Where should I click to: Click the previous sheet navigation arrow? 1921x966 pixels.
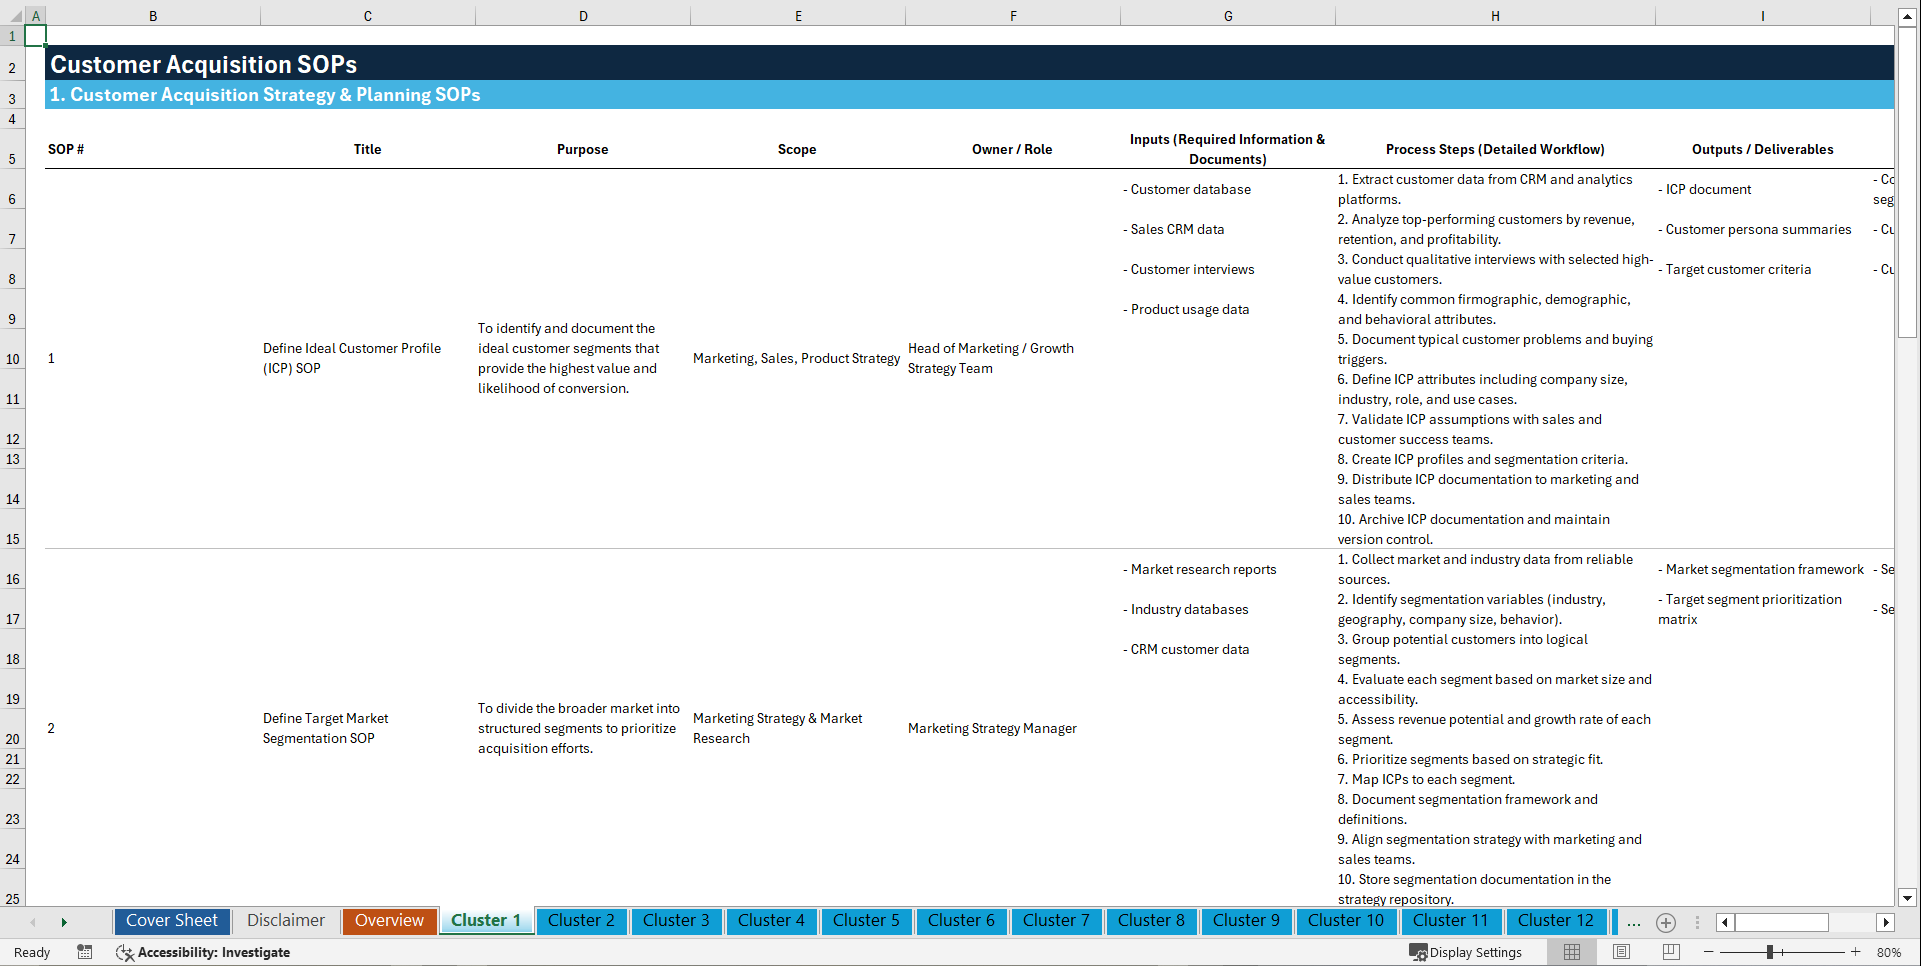tap(33, 922)
